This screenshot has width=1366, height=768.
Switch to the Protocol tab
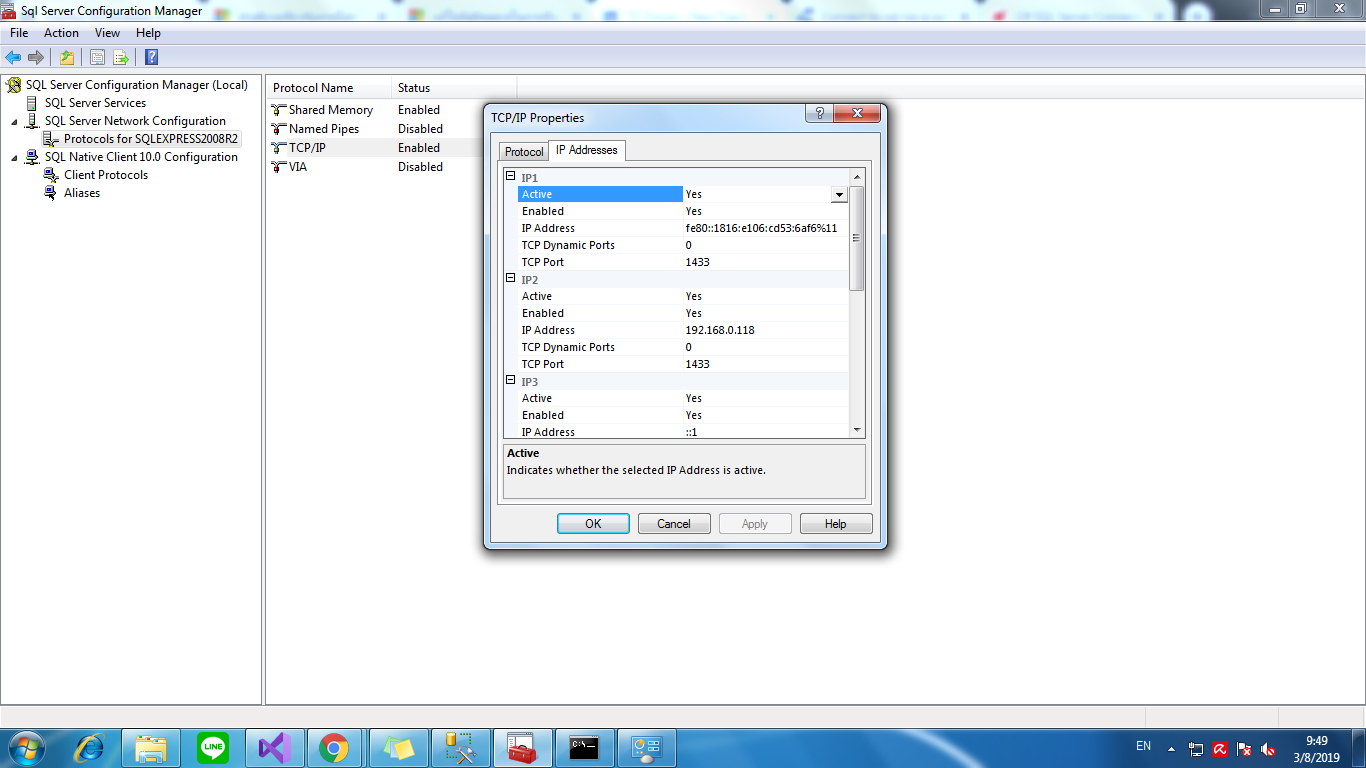tap(524, 152)
